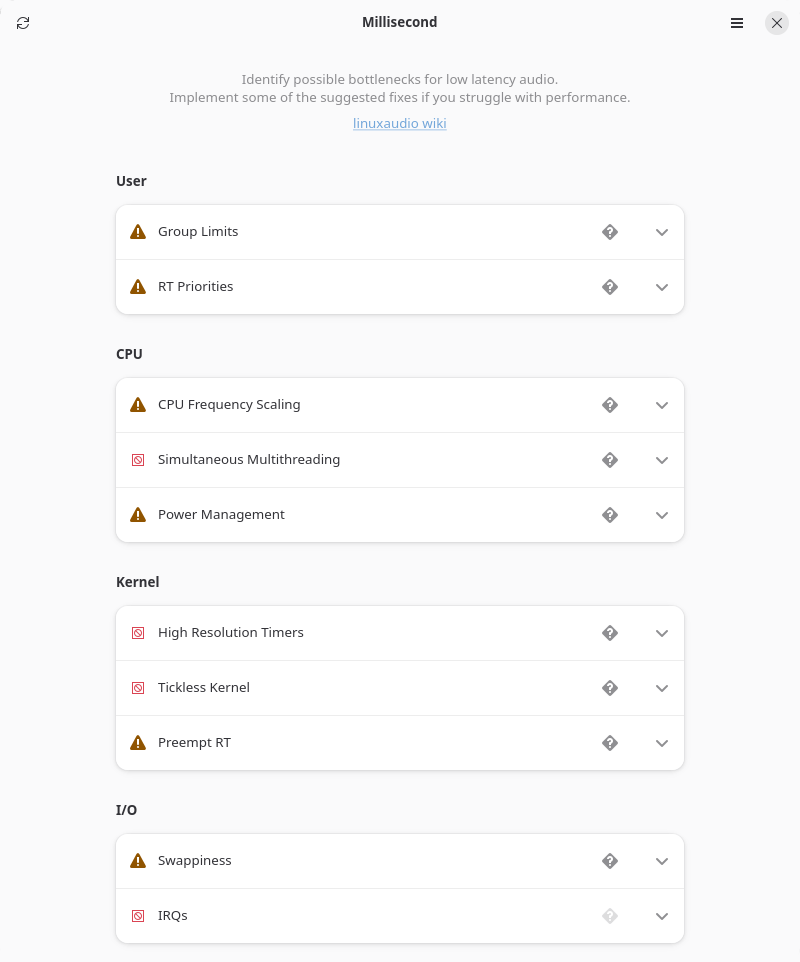Select the Preempt RT row label

click(x=194, y=743)
